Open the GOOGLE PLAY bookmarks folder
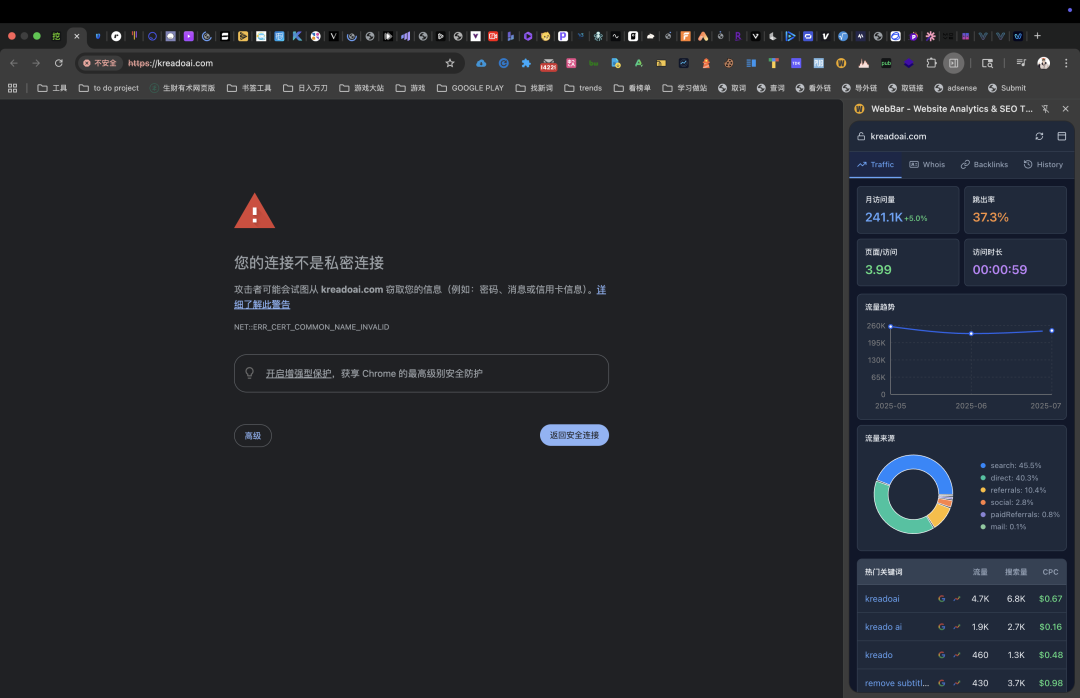Viewport: 1080px width, 698px height. tap(470, 88)
